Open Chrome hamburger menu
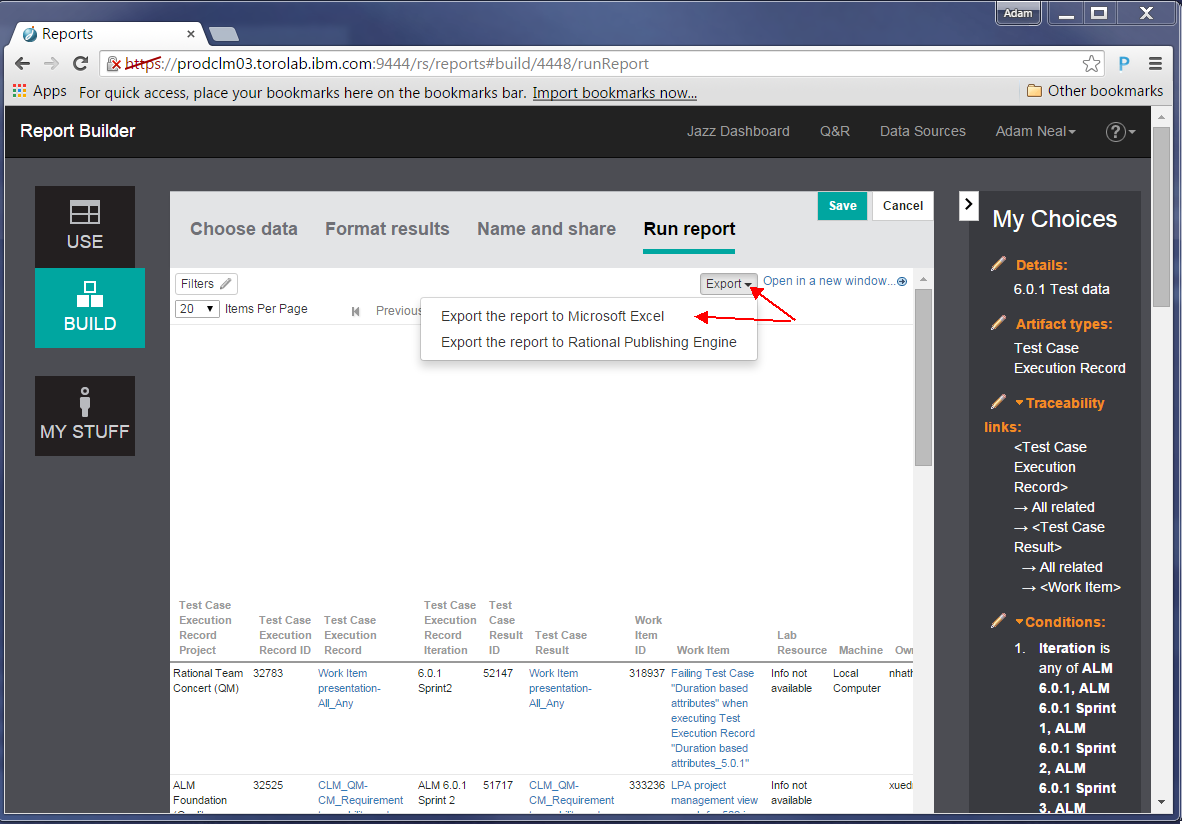1182x824 pixels. (1155, 64)
